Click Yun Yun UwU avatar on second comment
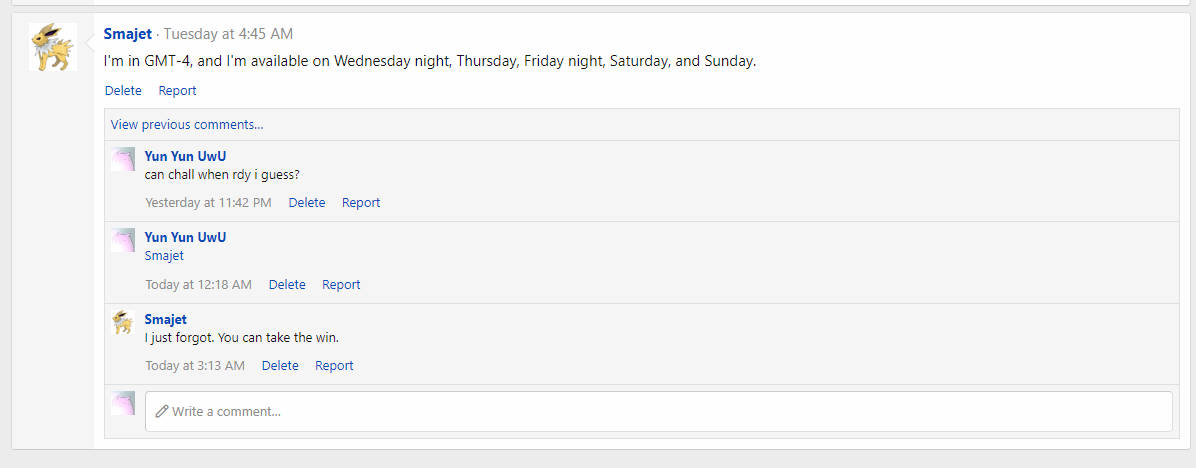This screenshot has width=1196, height=468. (123, 240)
